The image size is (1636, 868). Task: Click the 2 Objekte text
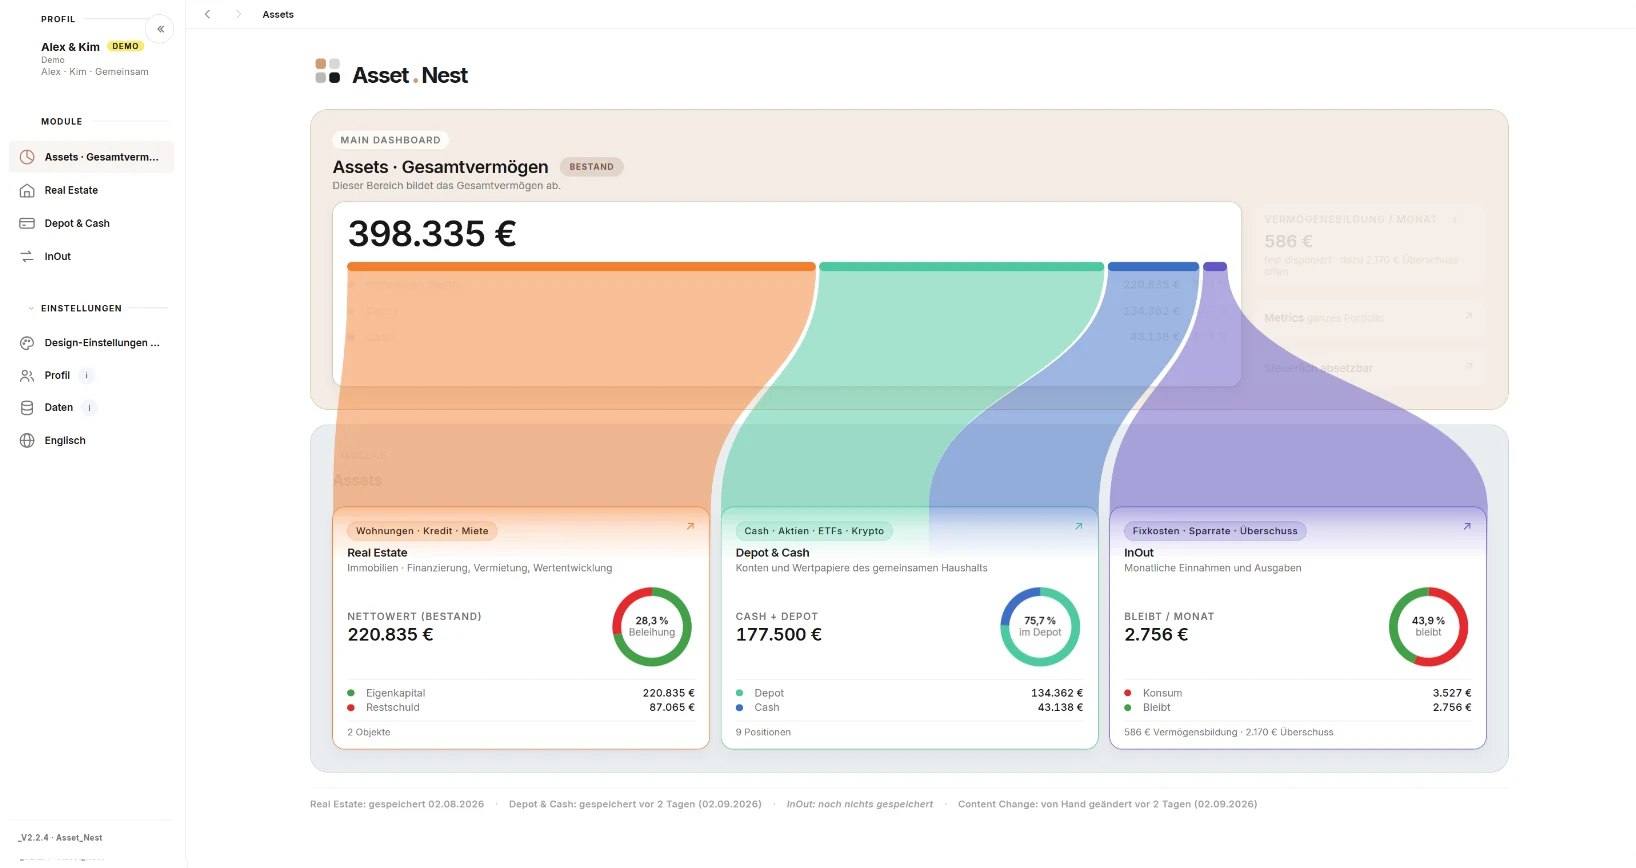(369, 732)
